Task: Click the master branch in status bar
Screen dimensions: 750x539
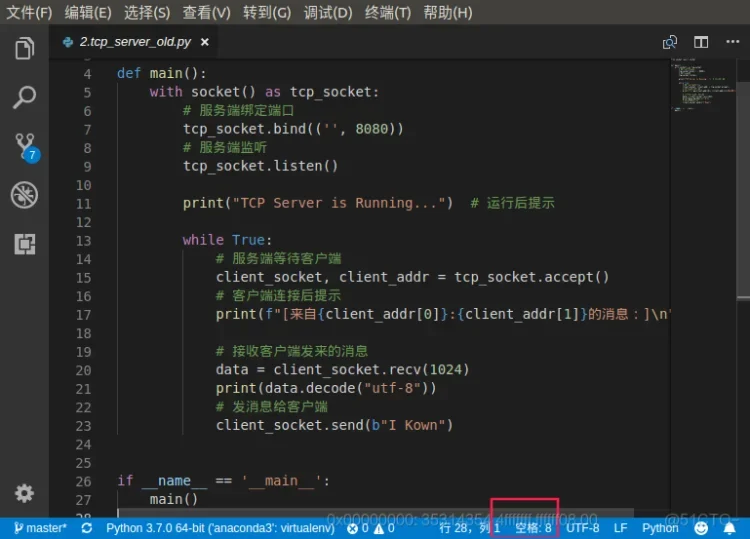Action: coord(40,528)
